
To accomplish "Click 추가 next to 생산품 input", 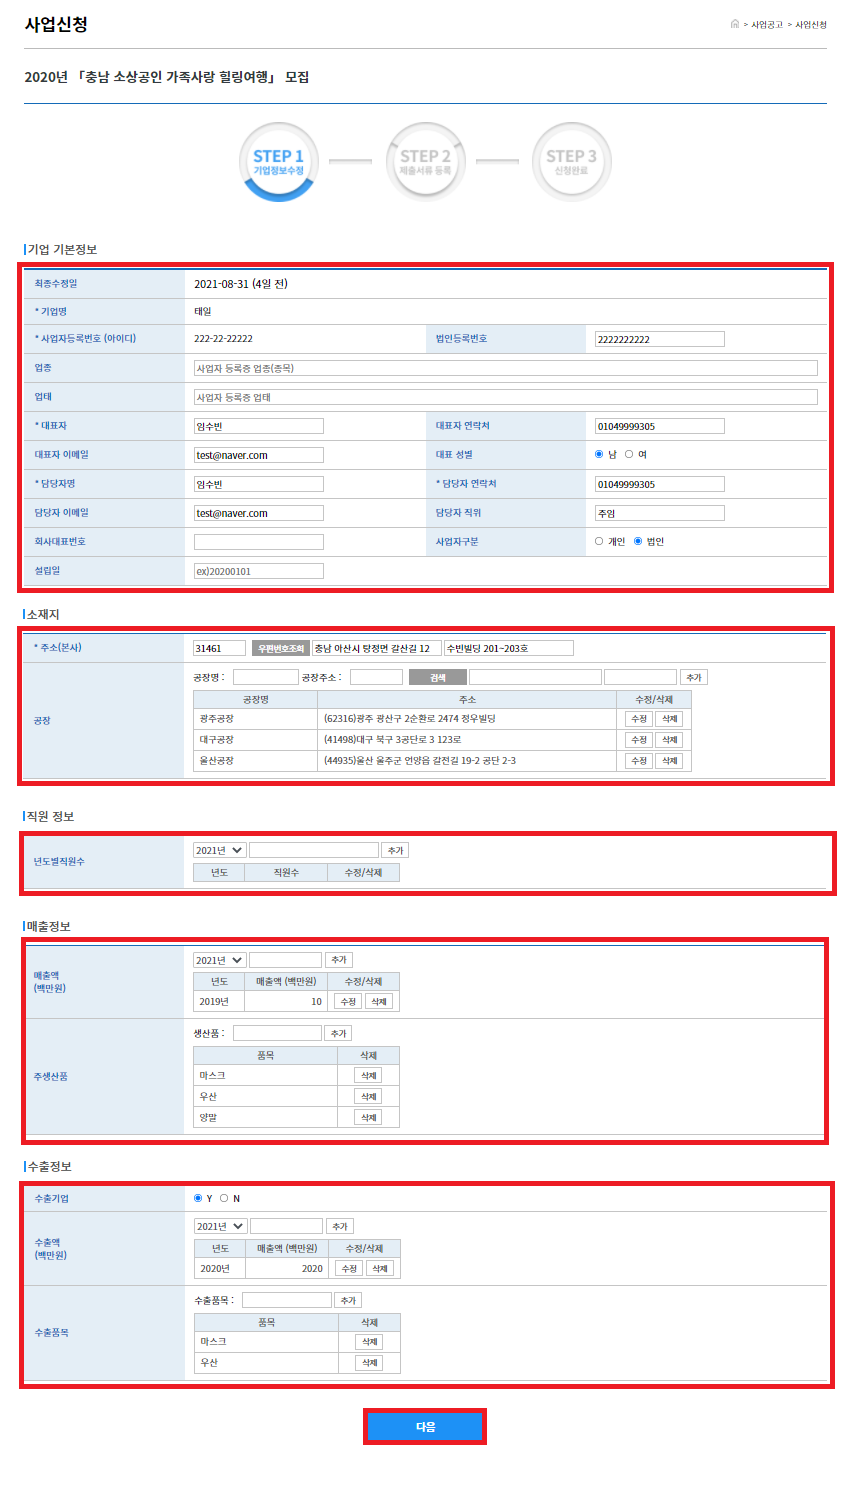I will 339,1033.
